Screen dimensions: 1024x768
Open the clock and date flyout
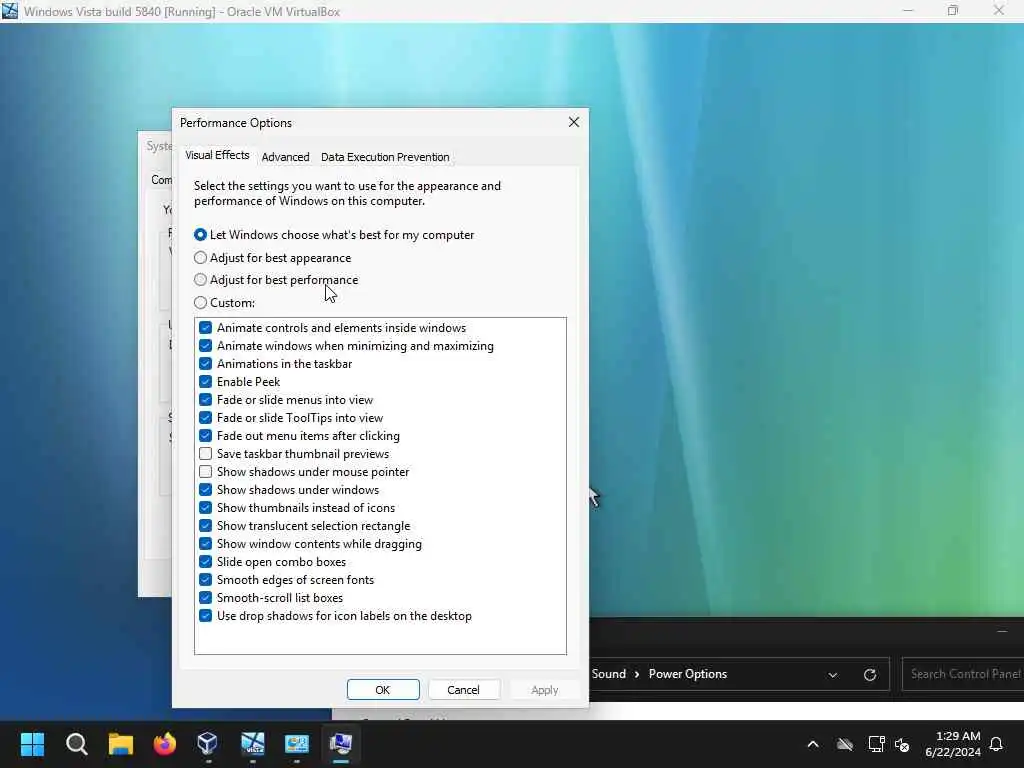(x=952, y=744)
